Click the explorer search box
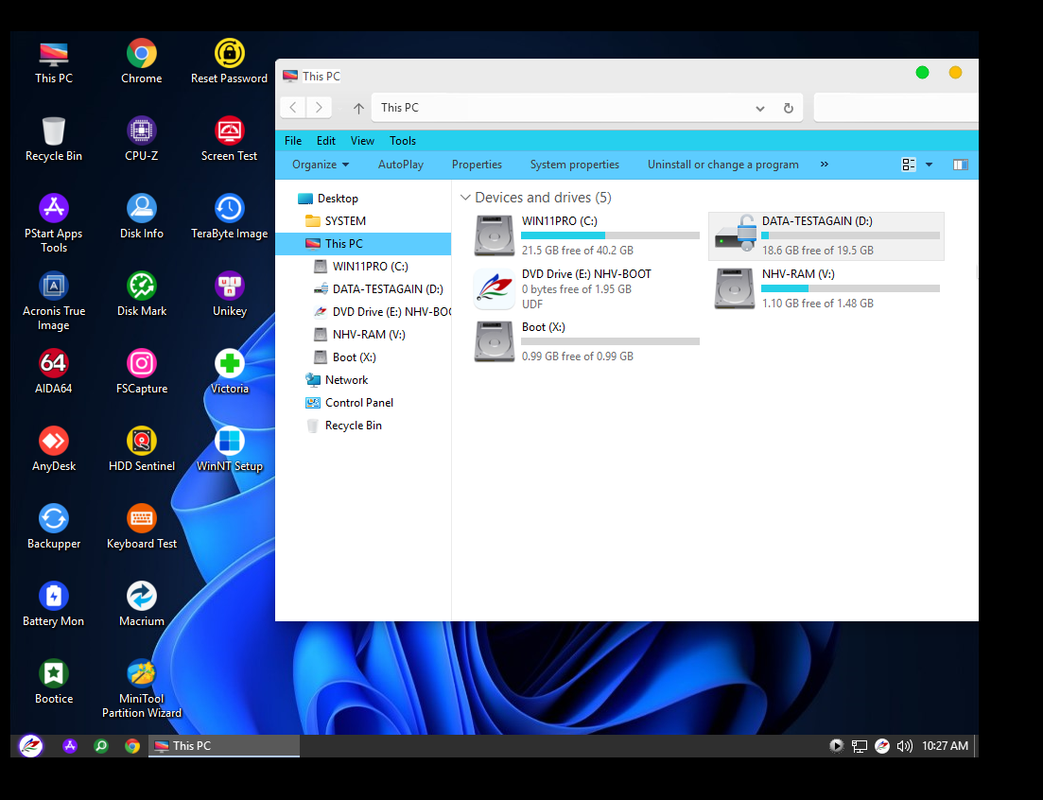The image size is (1043, 800). (x=895, y=108)
